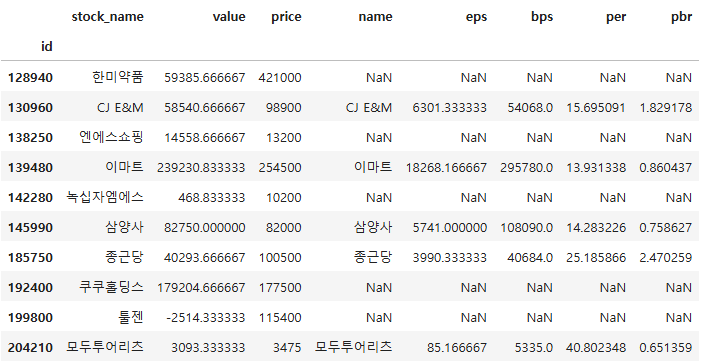Click per value 13.931338
Viewport: 706px width, 364px height.
[x=596, y=168]
